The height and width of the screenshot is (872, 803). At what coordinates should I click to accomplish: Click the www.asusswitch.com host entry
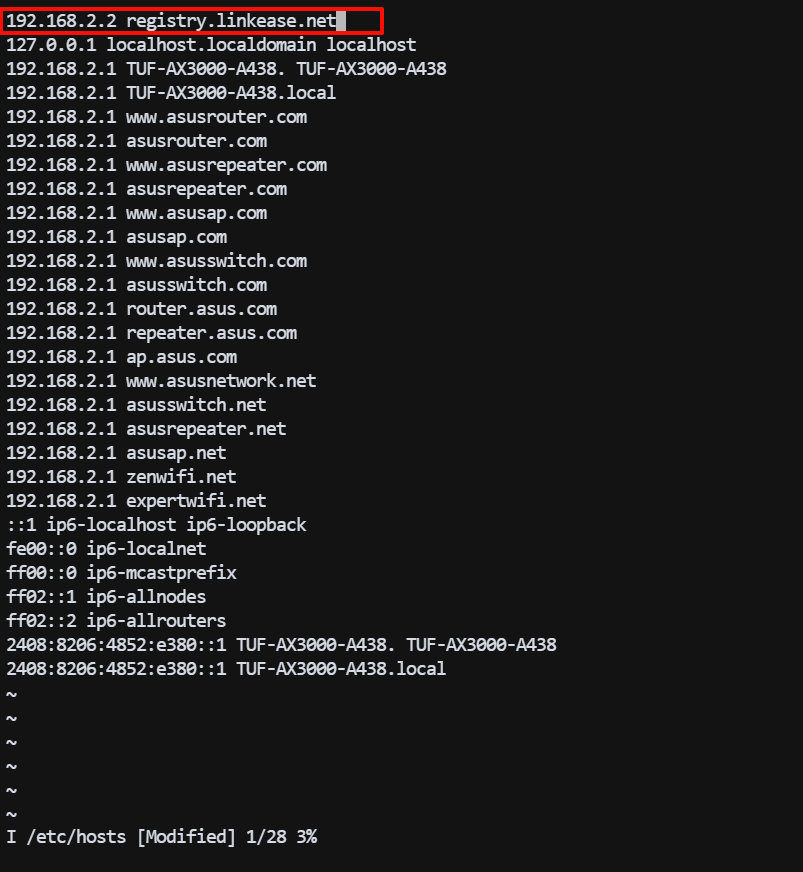click(156, 261)
